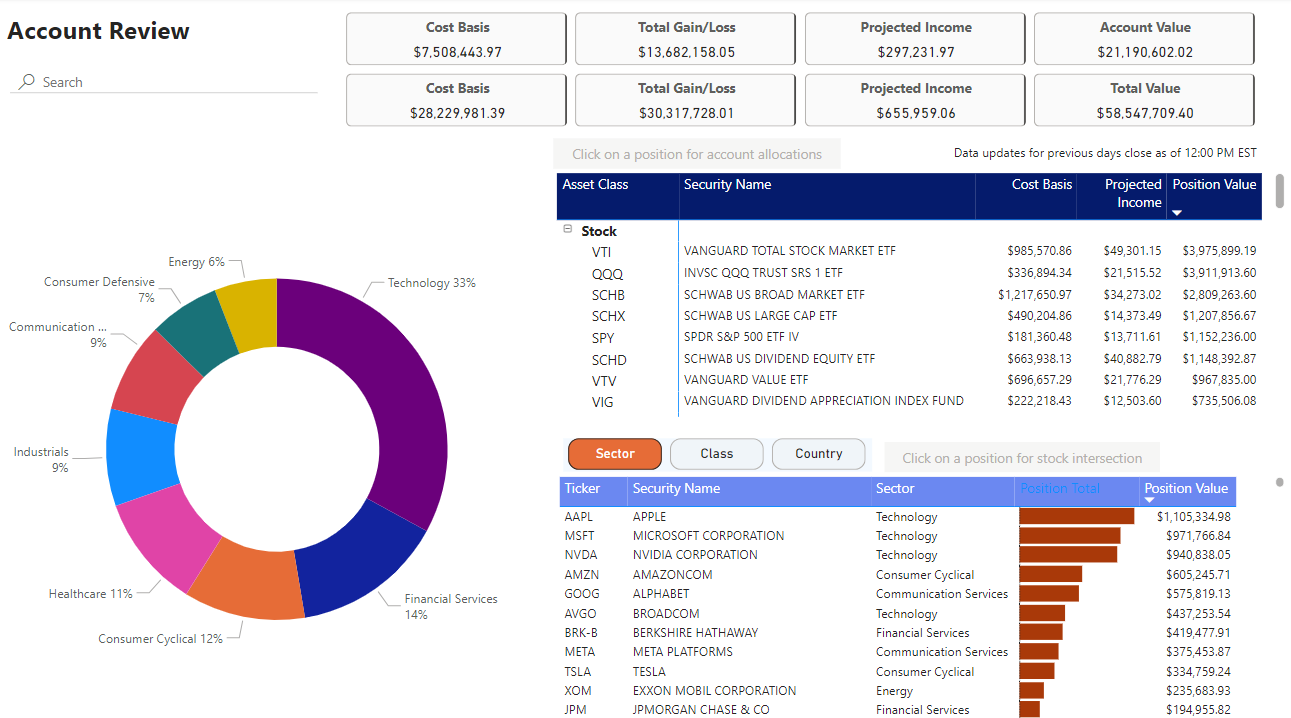1291x718 pixels.
Task: Select the Total Value $58,547,709.40 card
Action: tap(1144, 100)
